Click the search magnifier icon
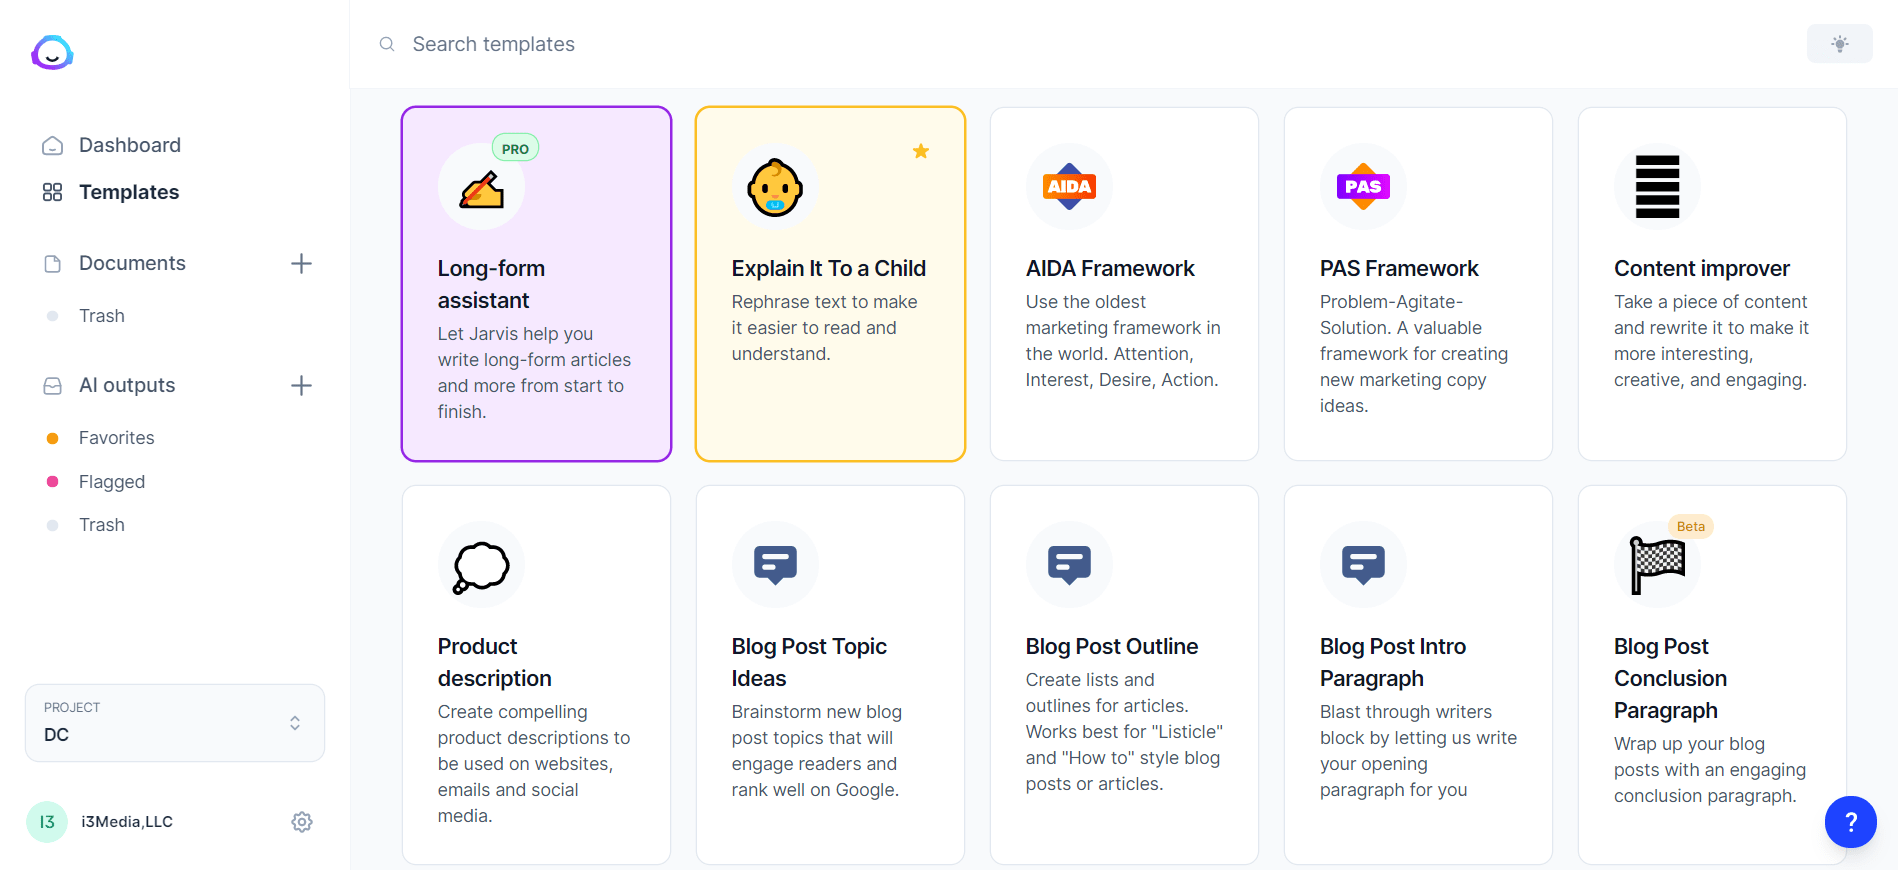Image resolution: width=1898 pixels, height=870 pixels. point(387,44)
